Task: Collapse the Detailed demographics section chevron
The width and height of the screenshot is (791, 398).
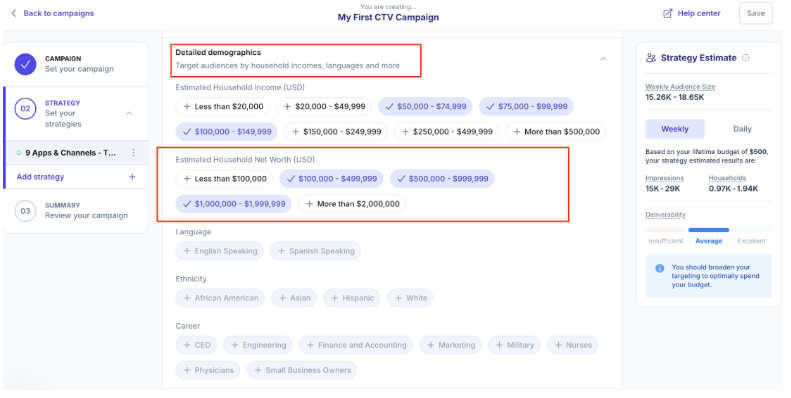Action: 603,59
